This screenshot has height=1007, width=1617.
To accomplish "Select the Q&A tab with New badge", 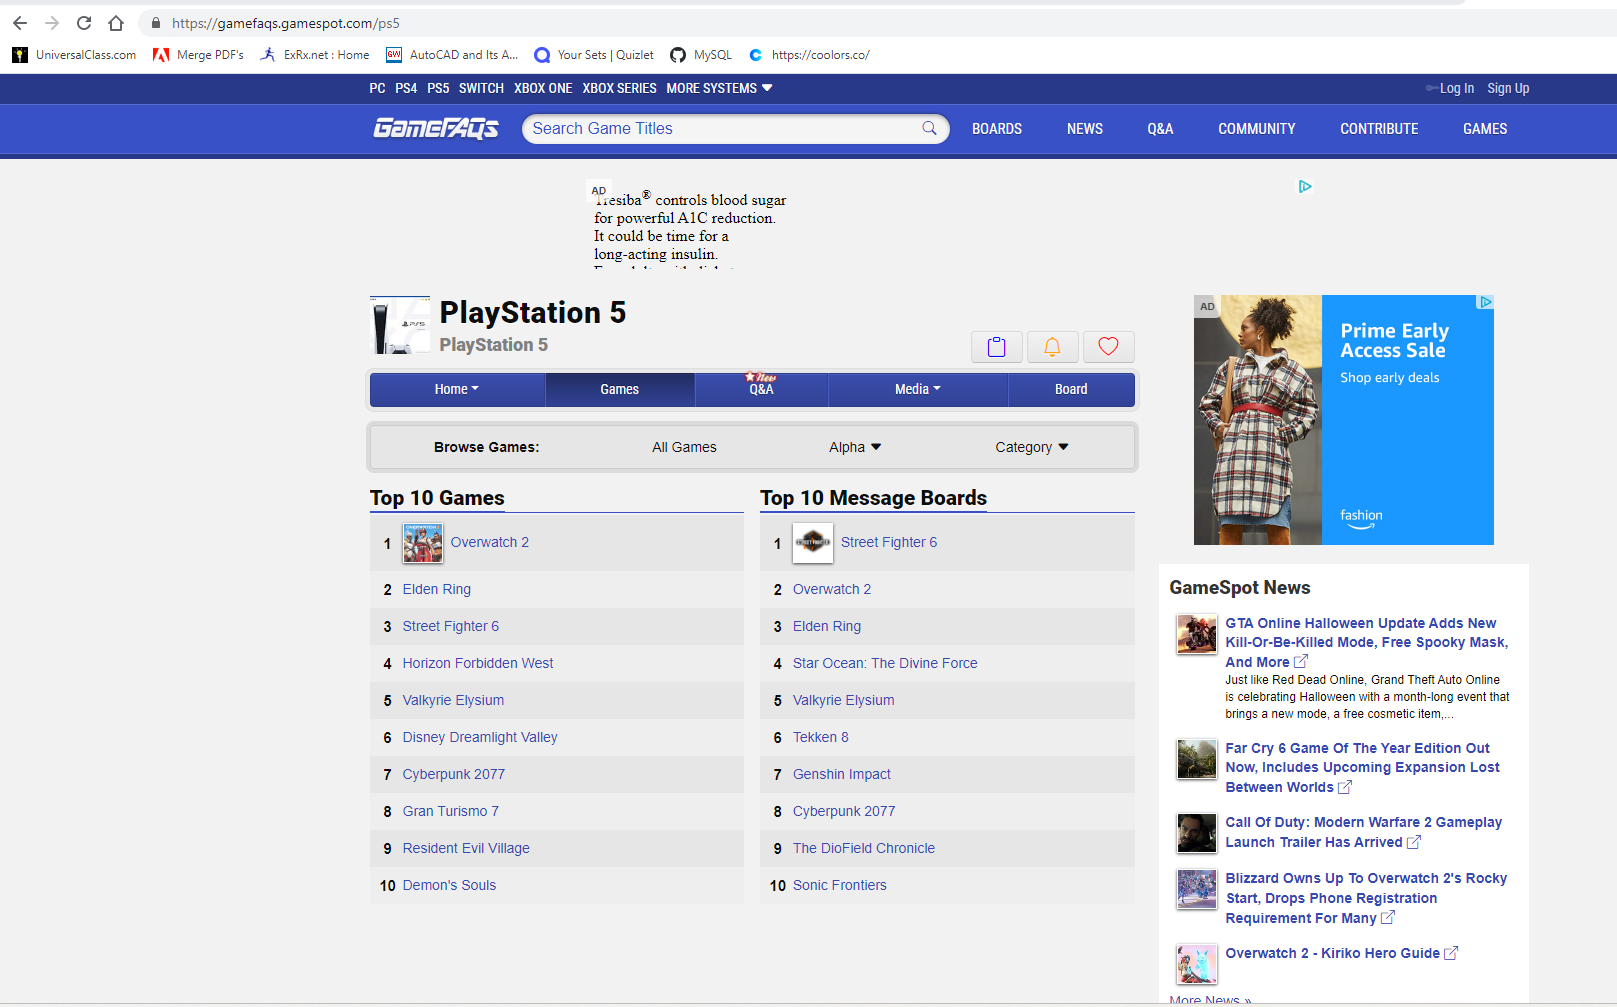I will click(x=762, y=389).
